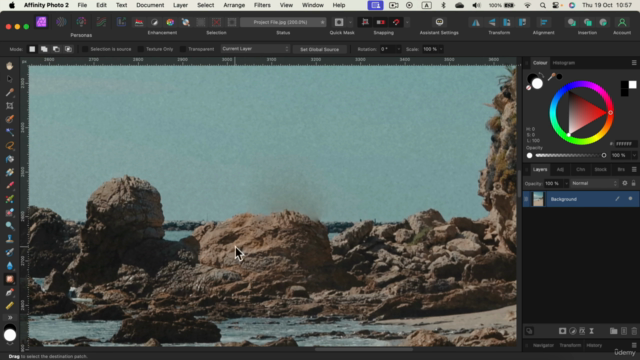
Task: Expand hidden tools chevron in toolbar
Action: (x=10, y=318)
